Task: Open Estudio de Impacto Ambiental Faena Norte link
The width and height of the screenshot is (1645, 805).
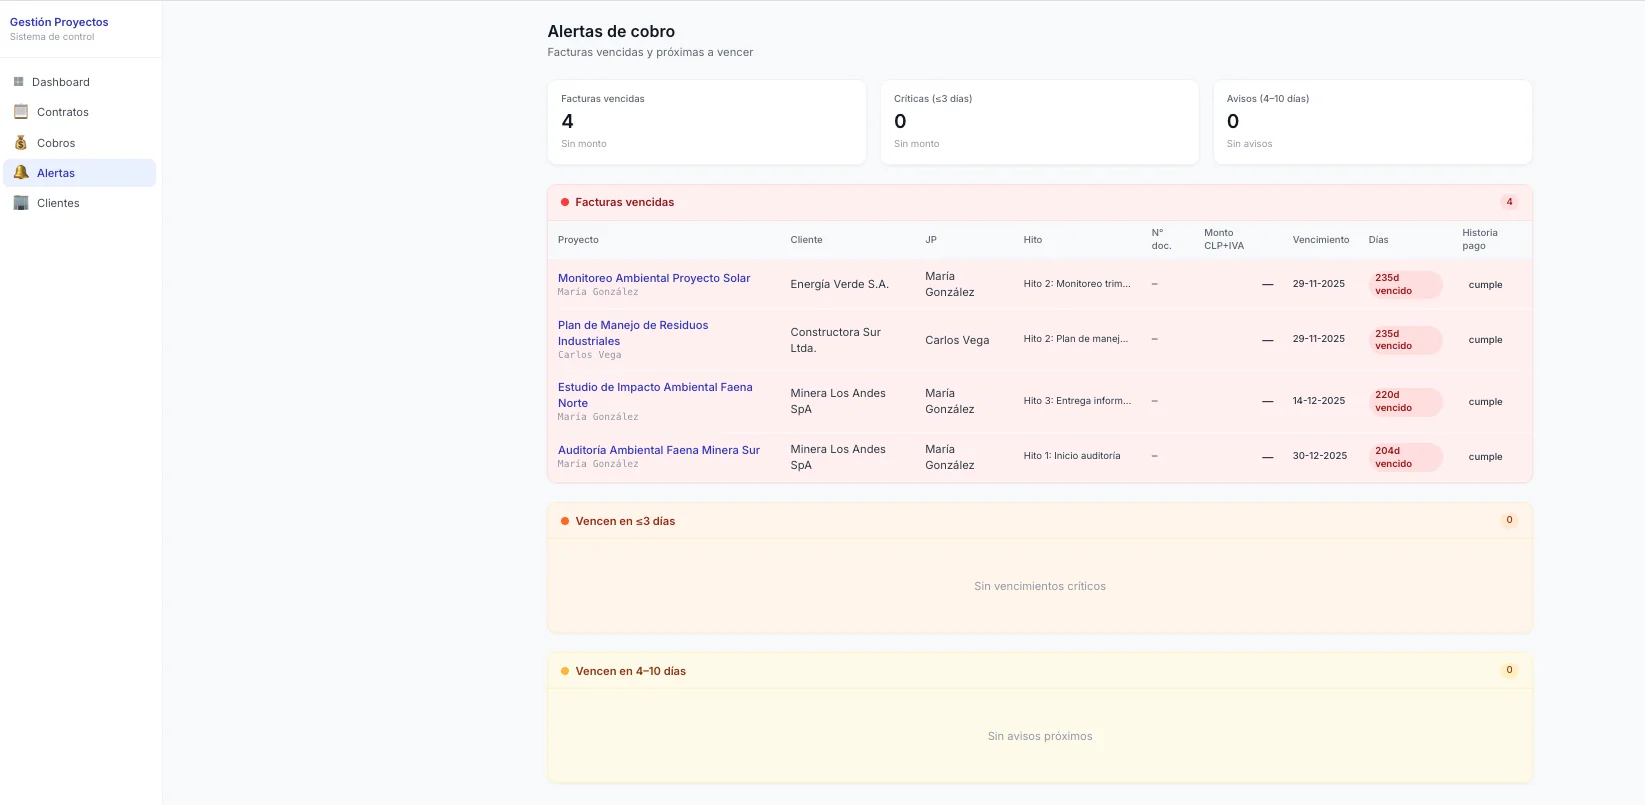Action: (655, 395)
